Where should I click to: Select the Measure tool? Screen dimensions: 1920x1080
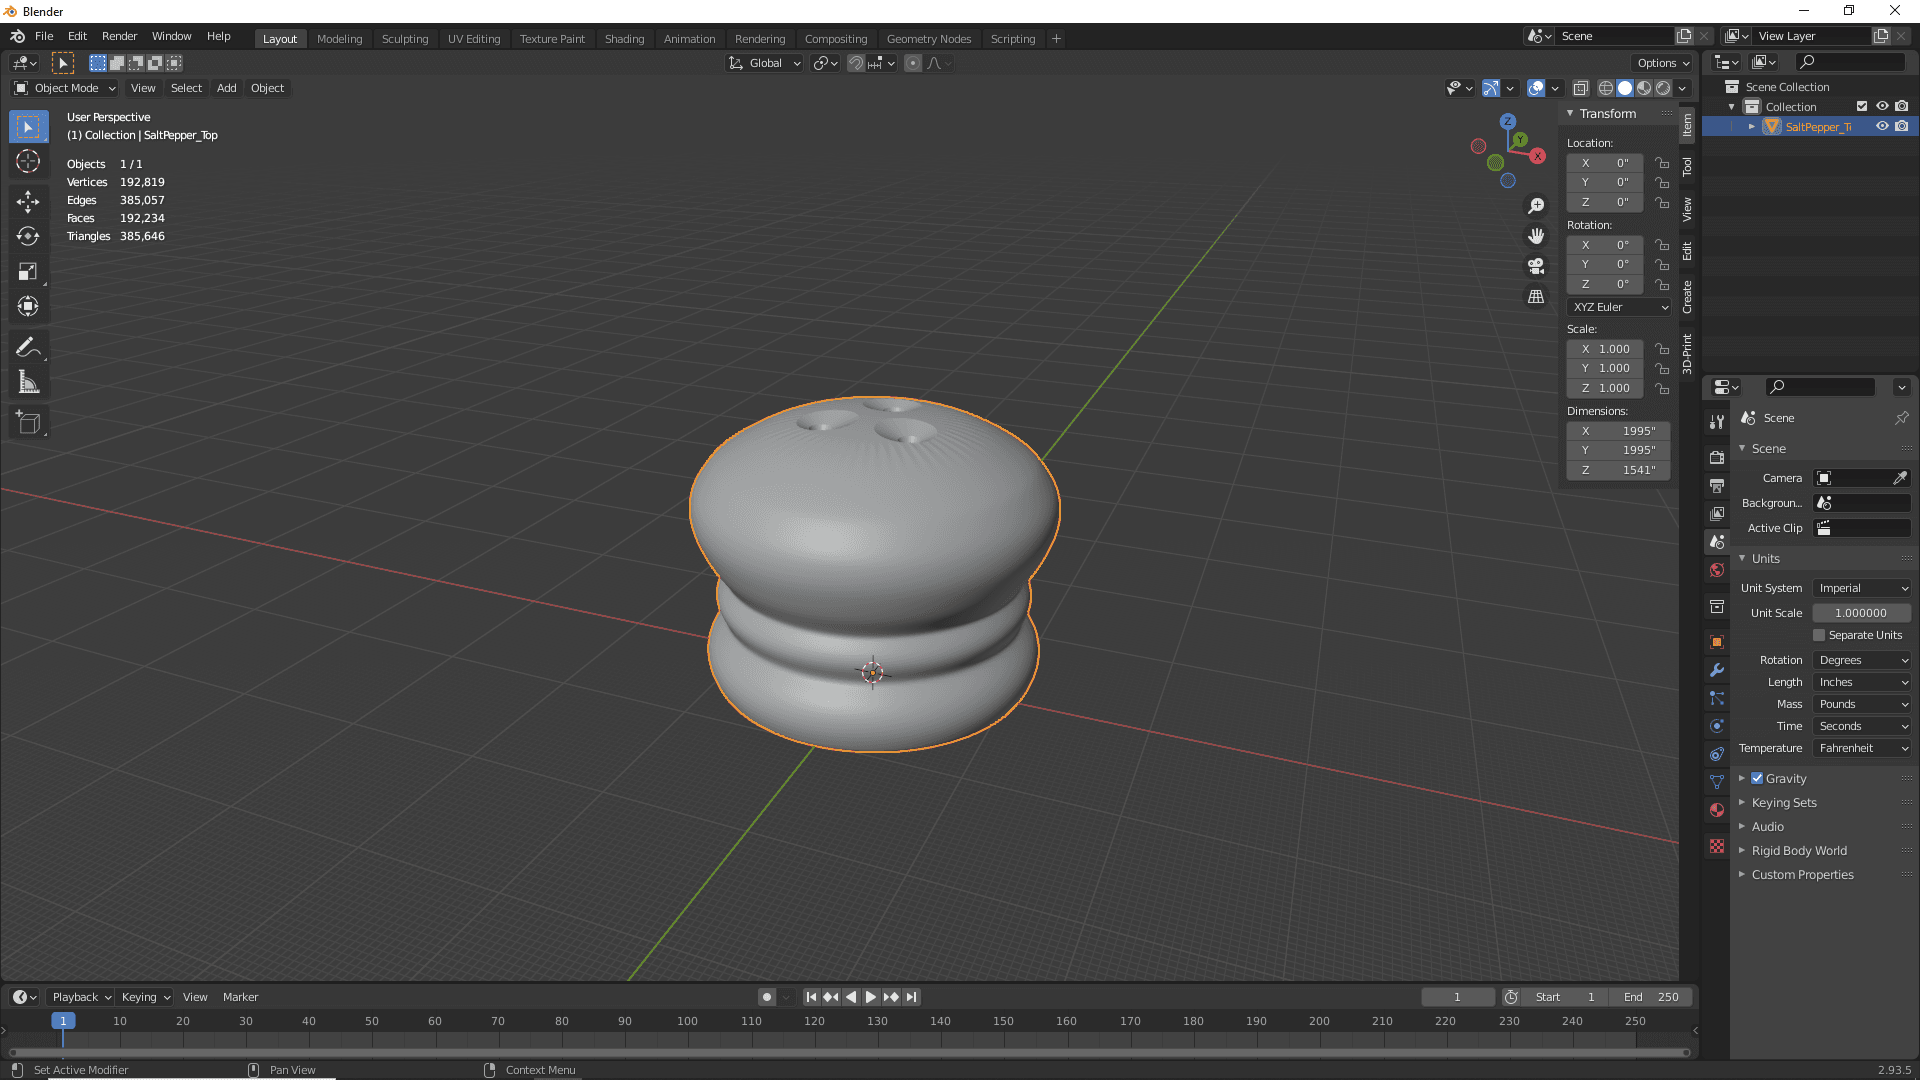pos(28,382)
